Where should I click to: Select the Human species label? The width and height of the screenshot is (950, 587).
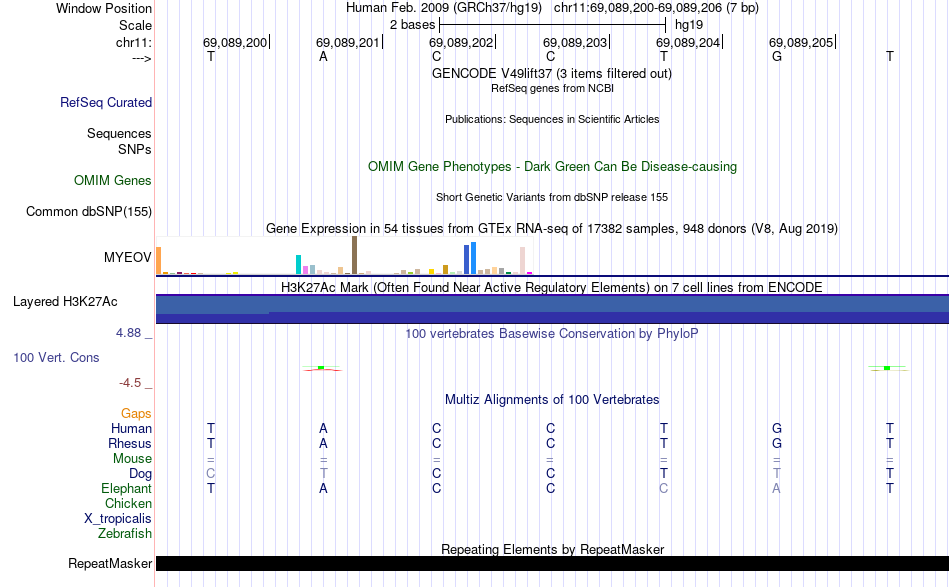(x=131, y=428)
